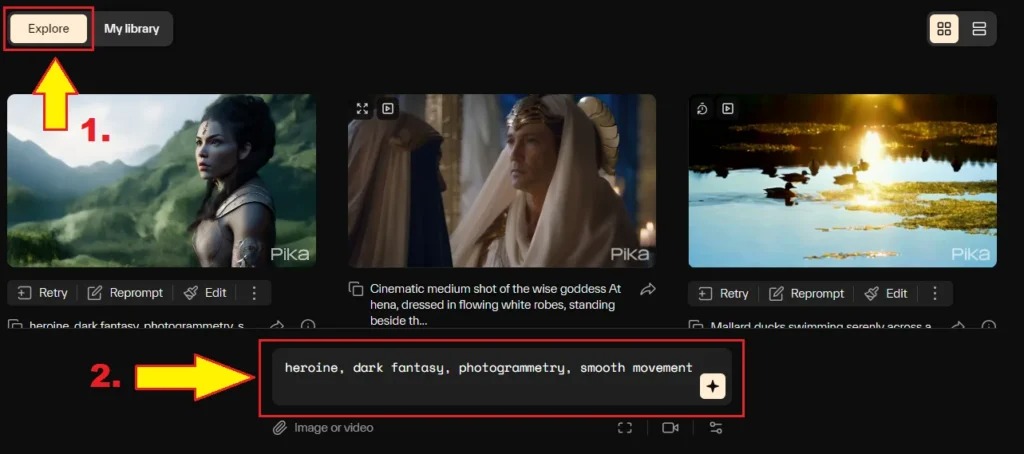Share the wise goddess Athena video

[x=647, y=289]
